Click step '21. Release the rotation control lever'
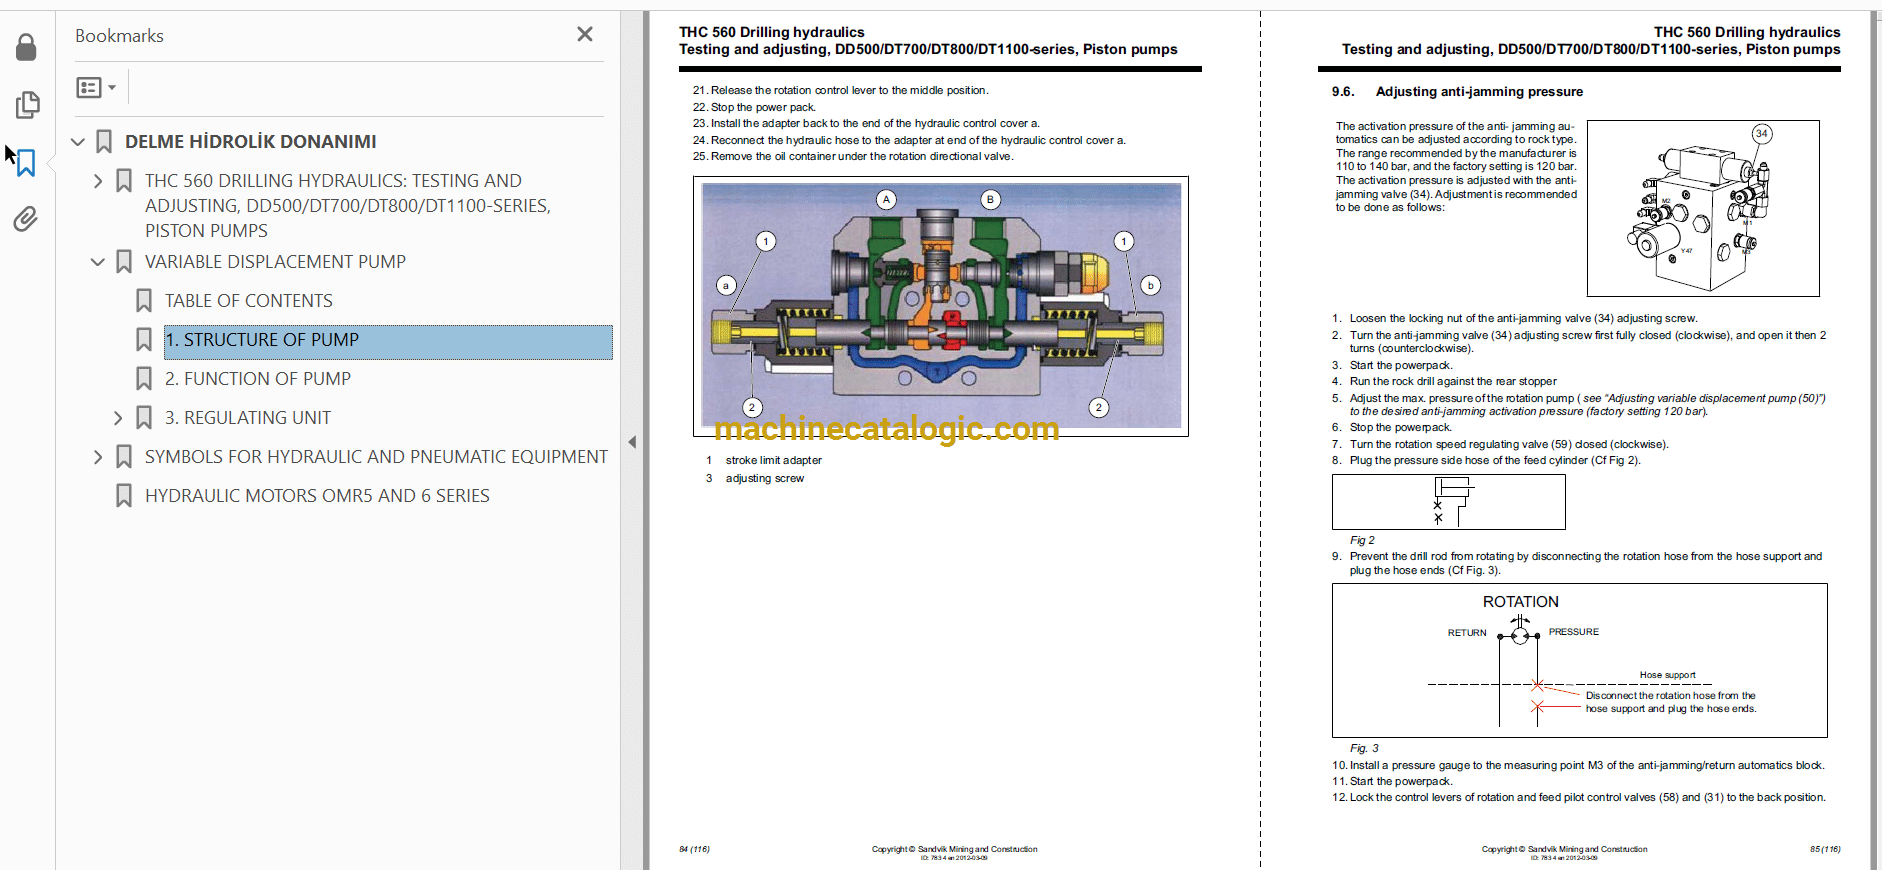This screenshot has width=1882, height=870. [x=840, y=90]
